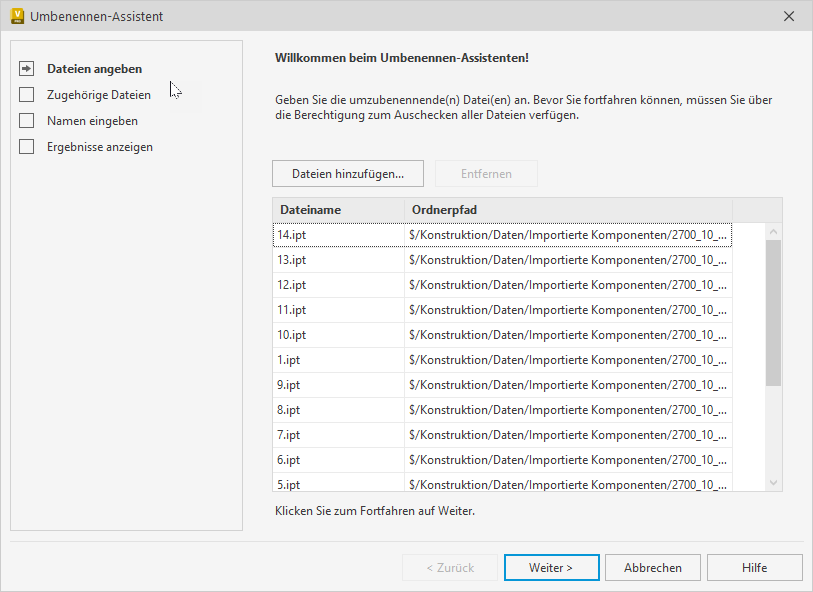
Task: Toggle the Namen eingeben step checkbox
Action: coord(27,121)
